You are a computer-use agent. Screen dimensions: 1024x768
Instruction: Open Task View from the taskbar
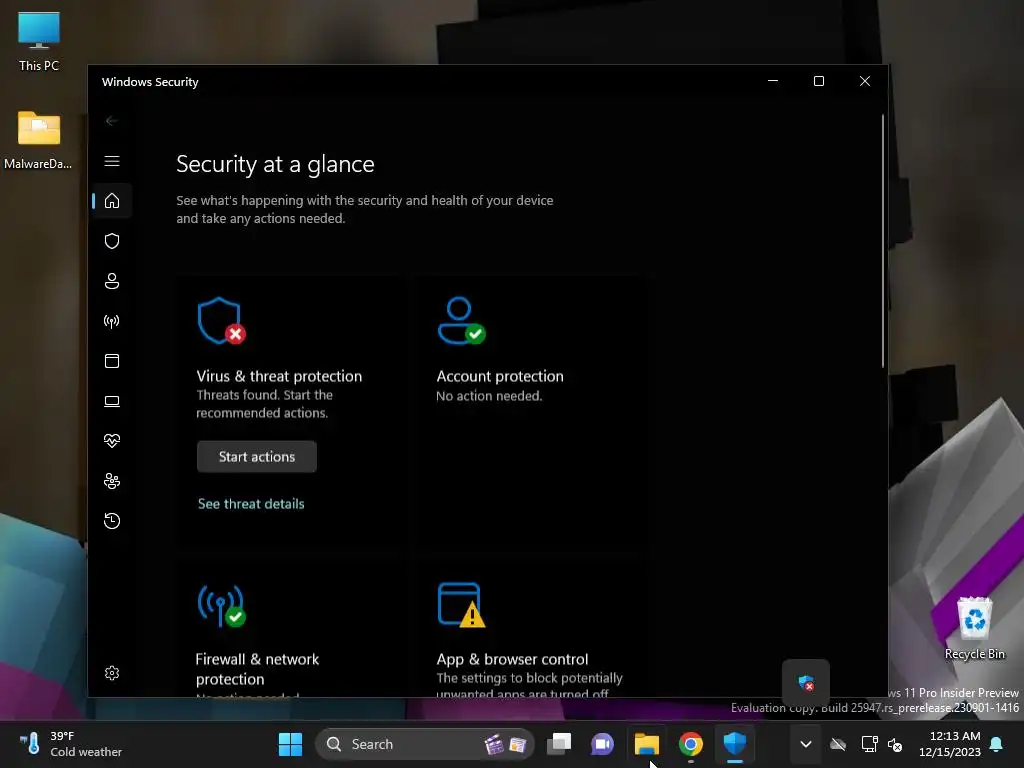pos(559,744)
